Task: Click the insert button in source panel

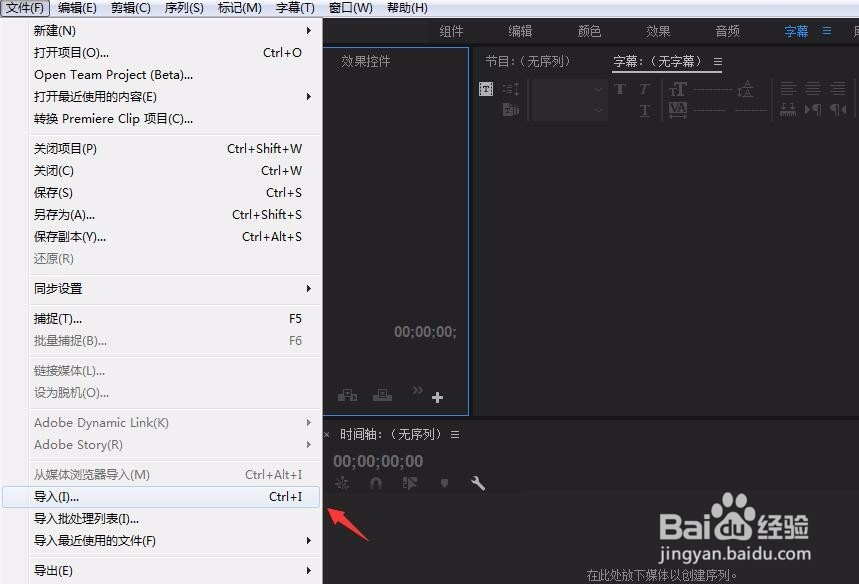Action: (x=347, y=395)
